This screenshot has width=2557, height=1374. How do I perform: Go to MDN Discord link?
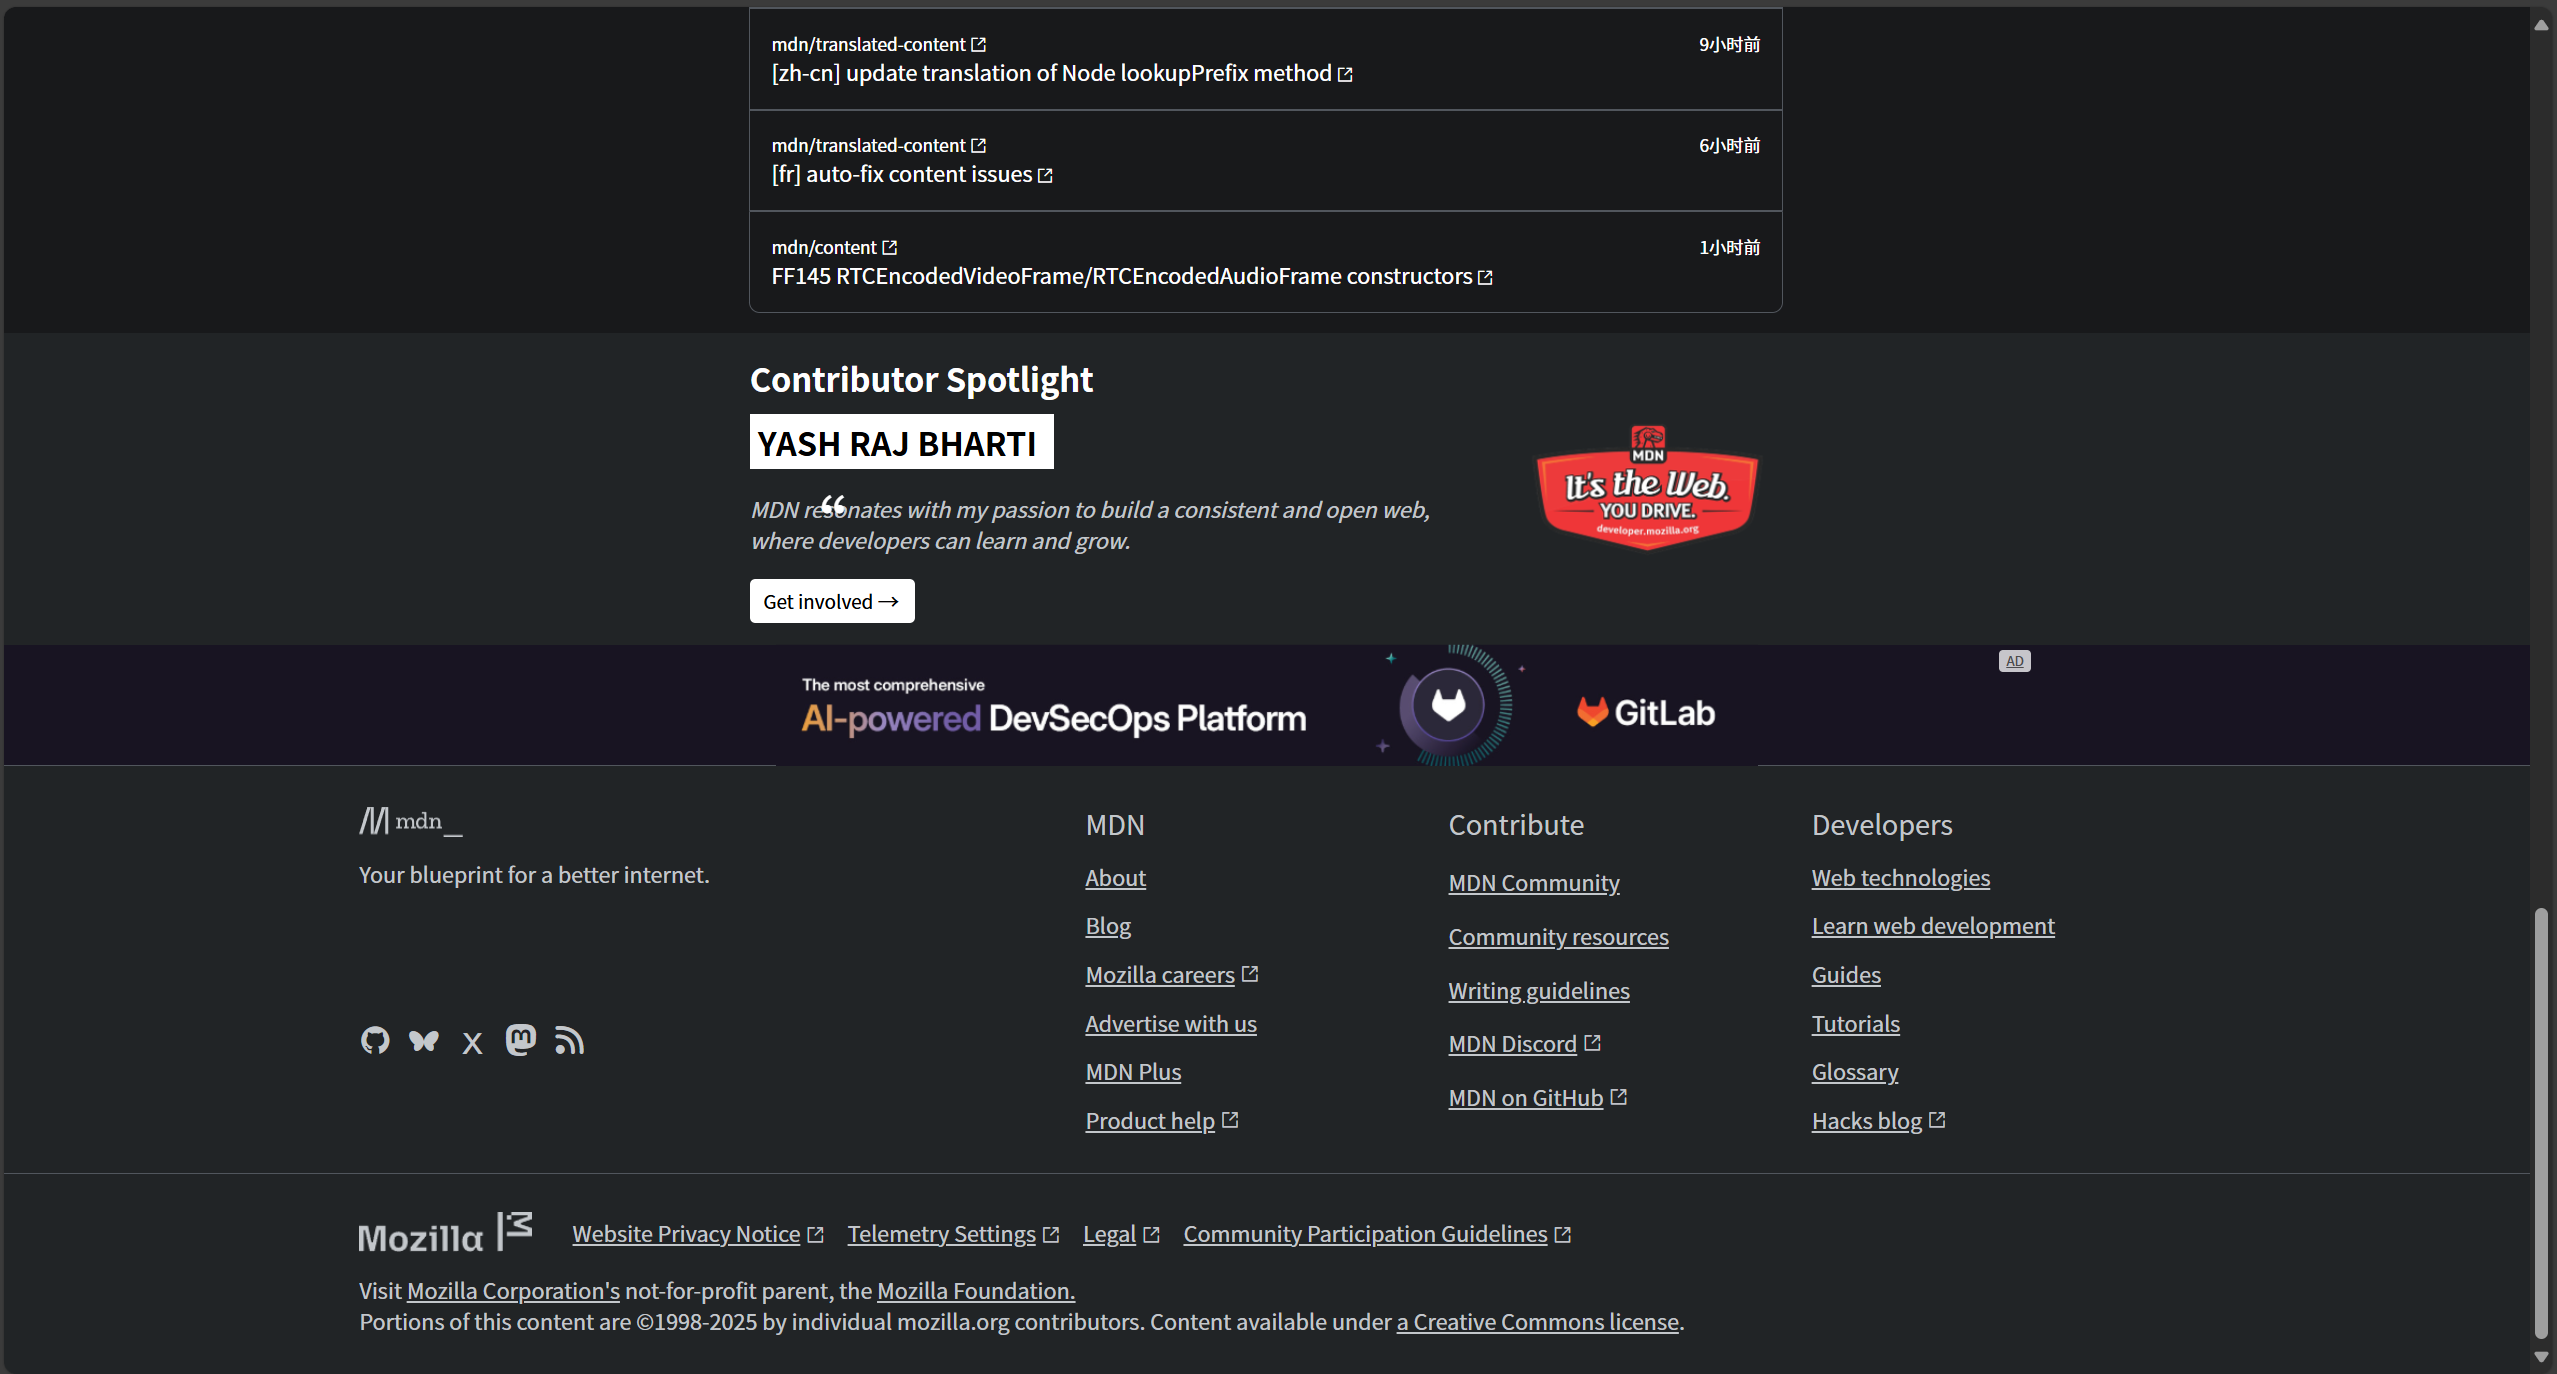click(x=1512, y=1044)
